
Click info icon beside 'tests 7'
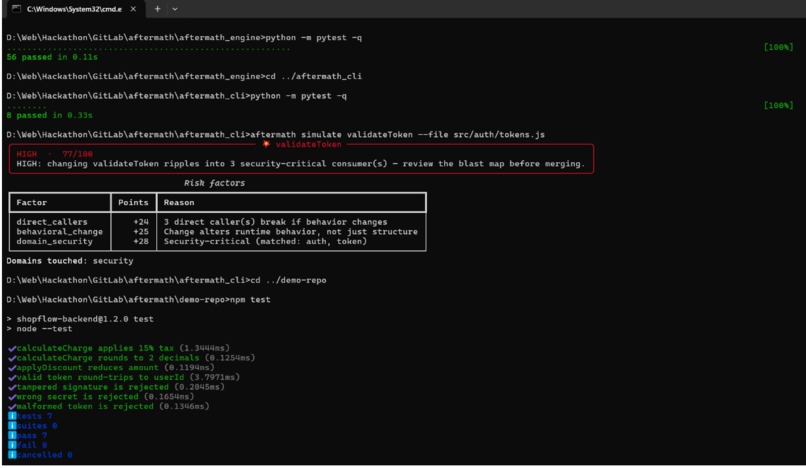tap(12, 416)
